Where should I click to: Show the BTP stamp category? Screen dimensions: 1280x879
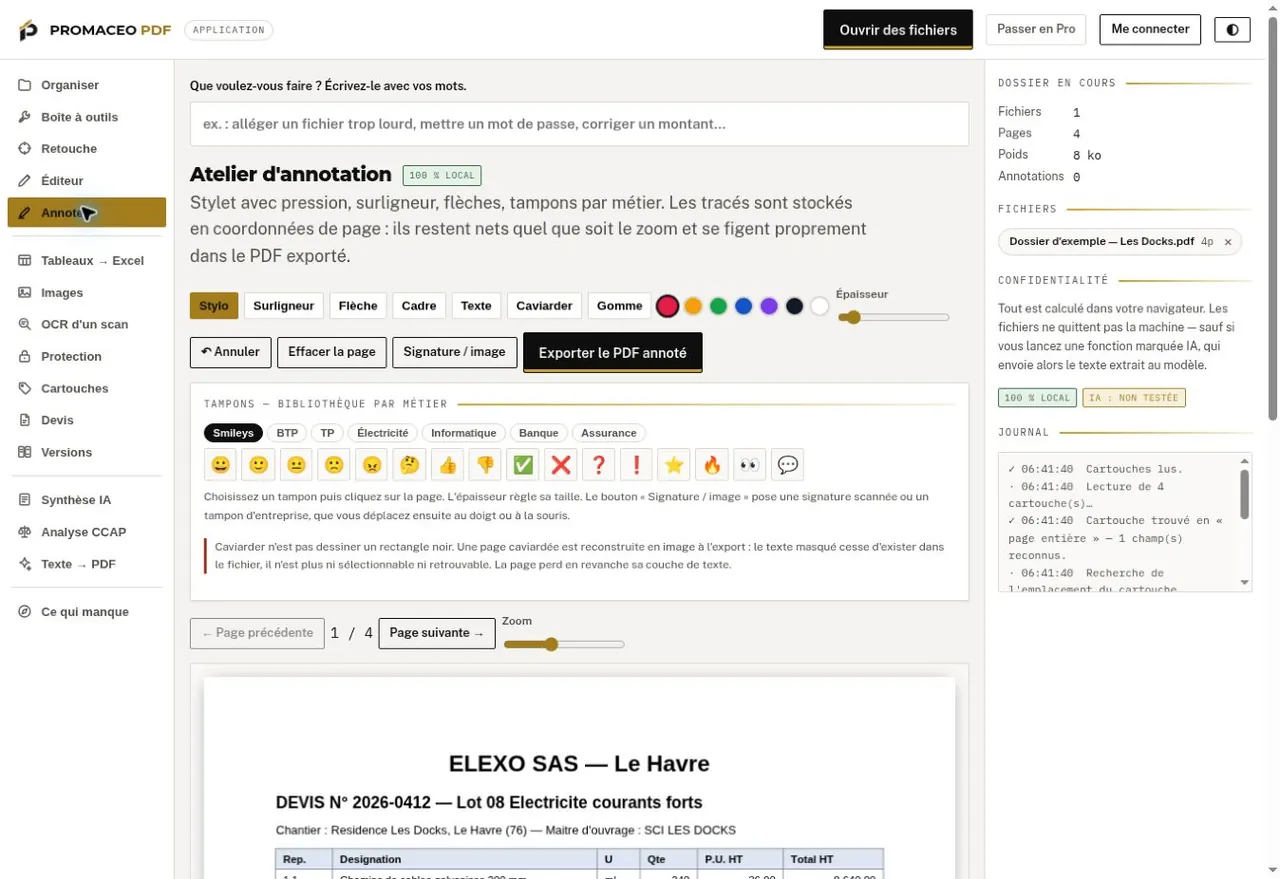tap(287, 433)
